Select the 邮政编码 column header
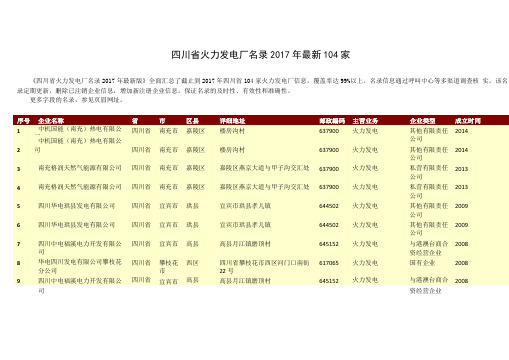Screen dimensions: 509x360 click(x=332, y=121)
